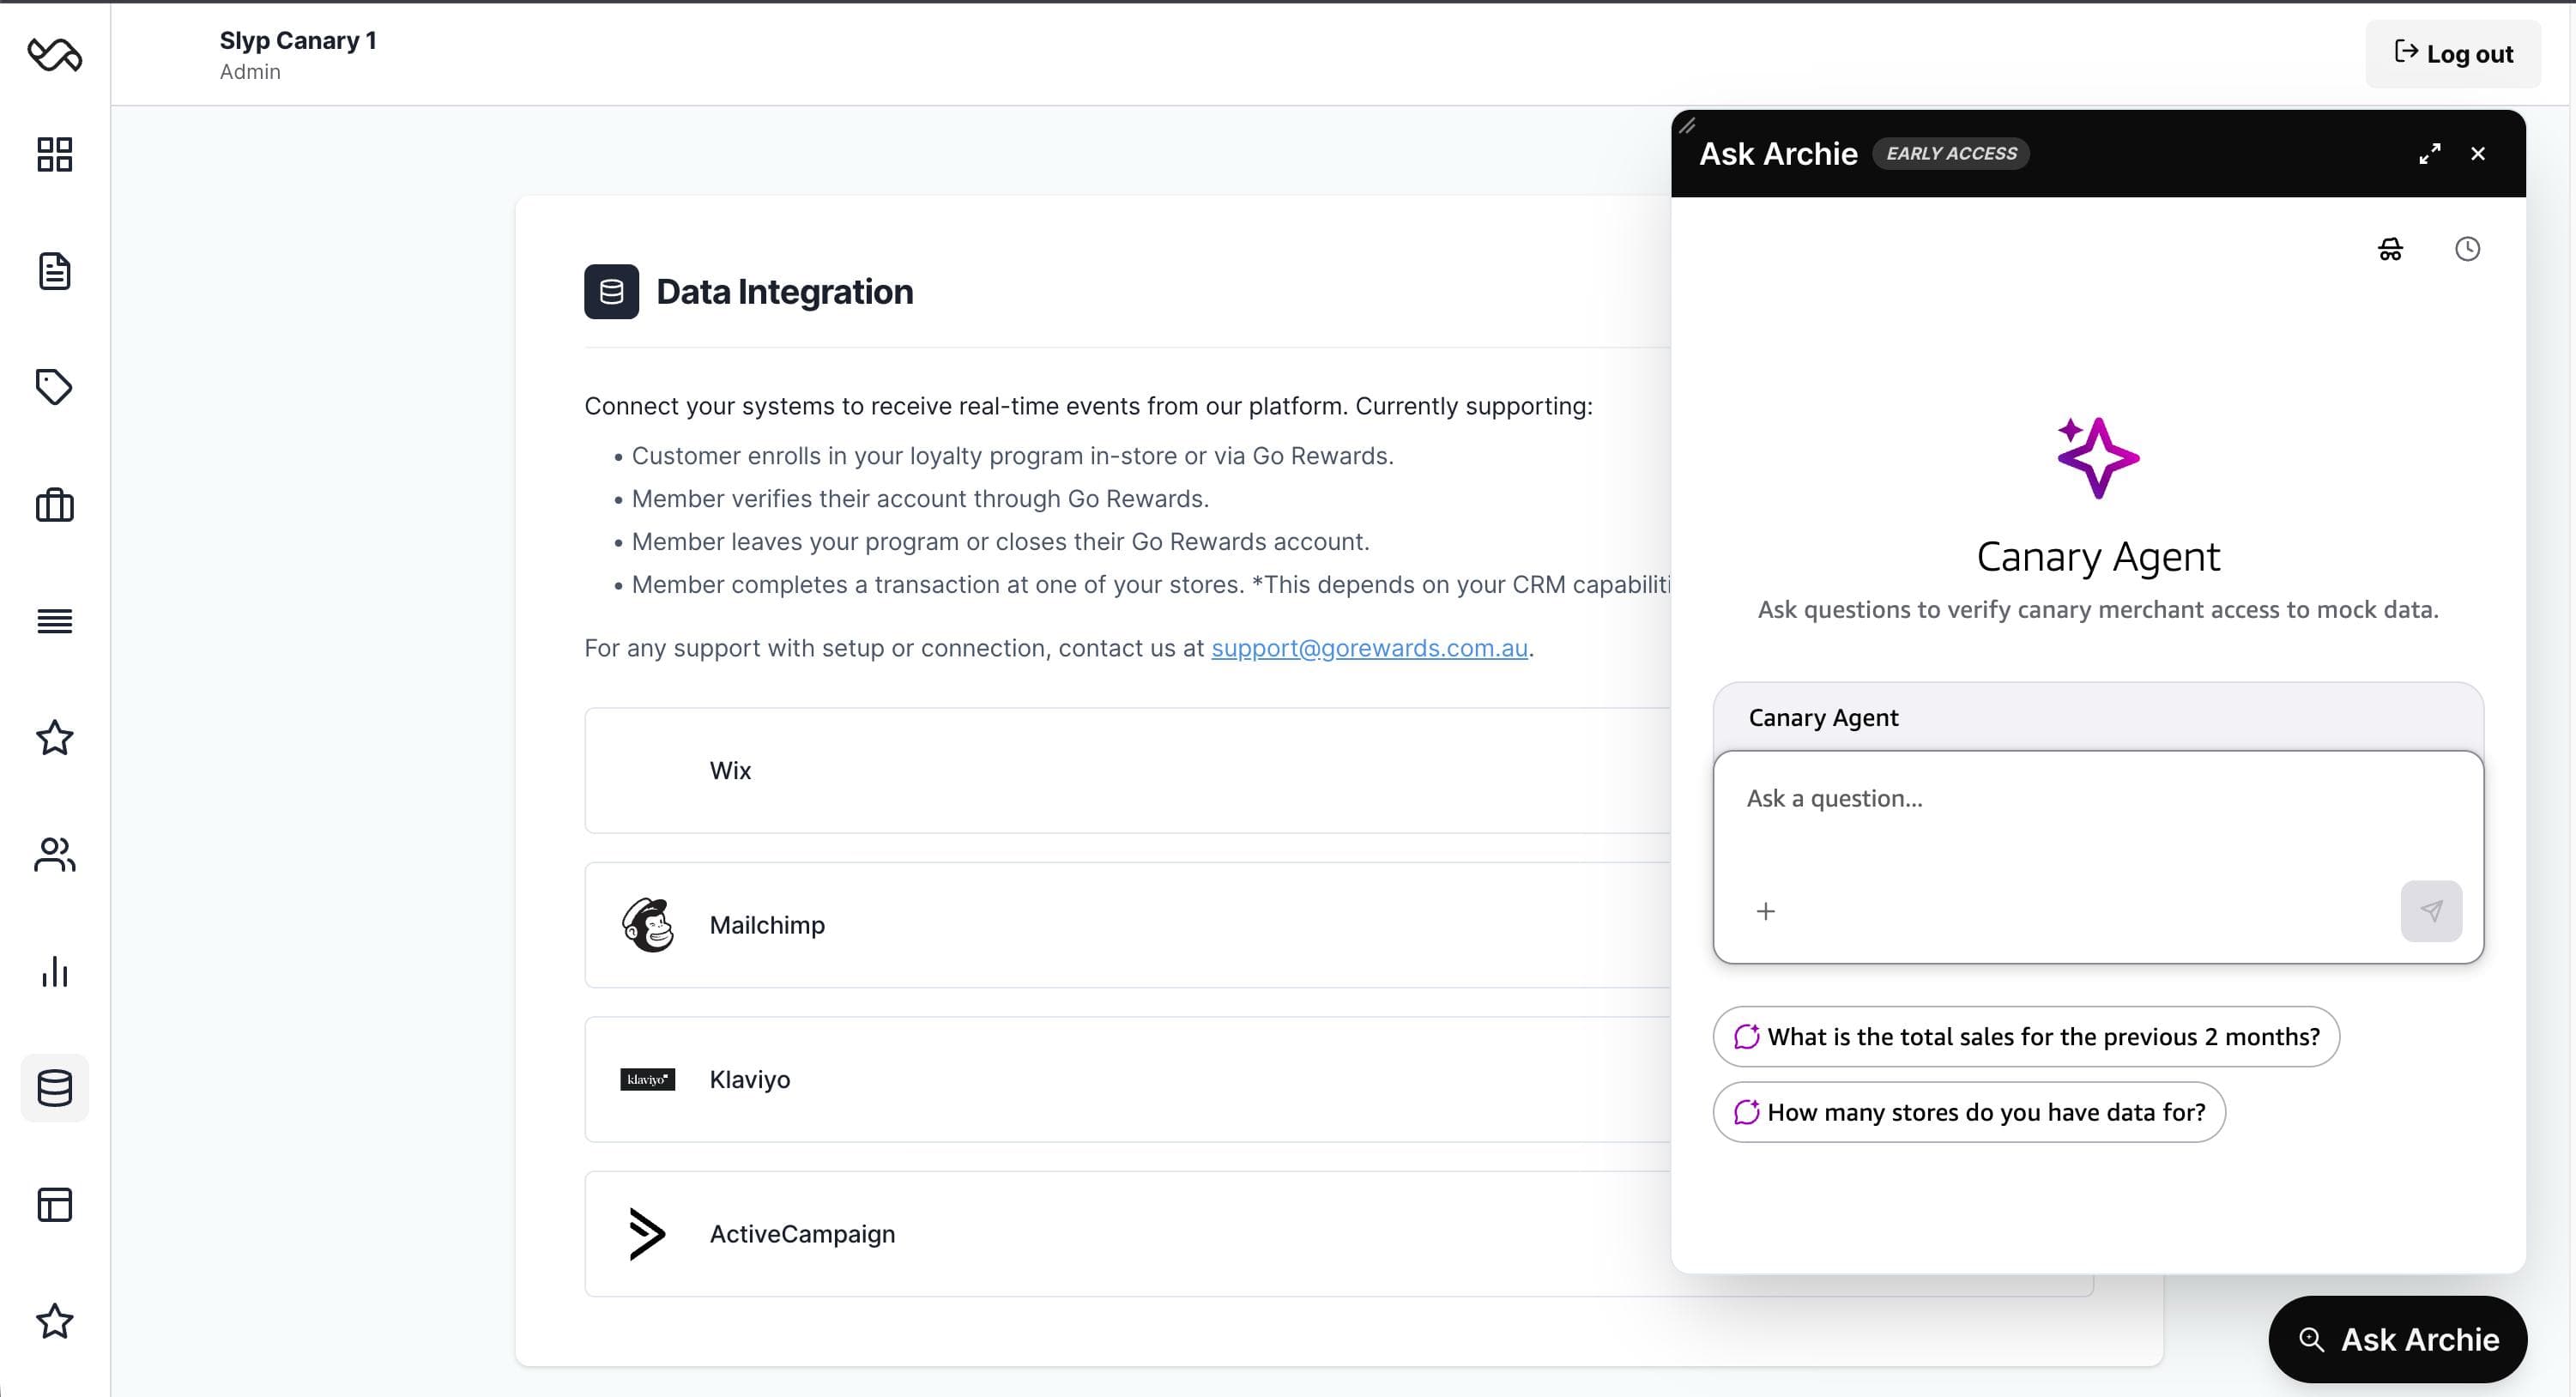
Task: Expand Ask Archie panel to fullscreen
Action: pyautogui.click(x=2430, y=153)
